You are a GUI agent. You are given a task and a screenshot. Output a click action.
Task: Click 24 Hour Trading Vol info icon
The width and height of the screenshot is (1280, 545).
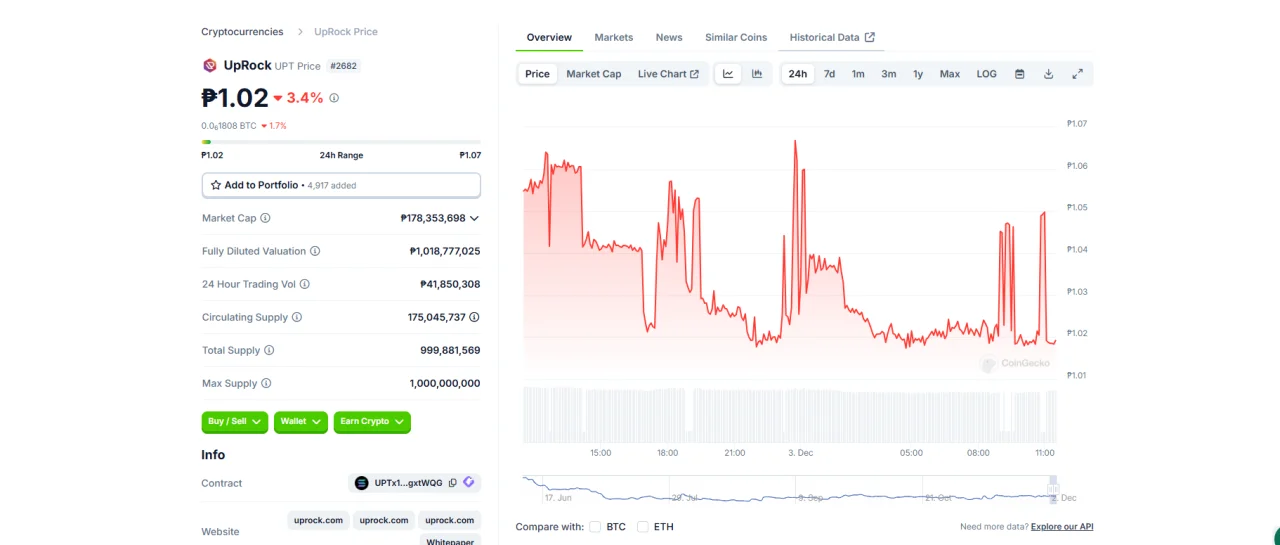tap(305, 284)
